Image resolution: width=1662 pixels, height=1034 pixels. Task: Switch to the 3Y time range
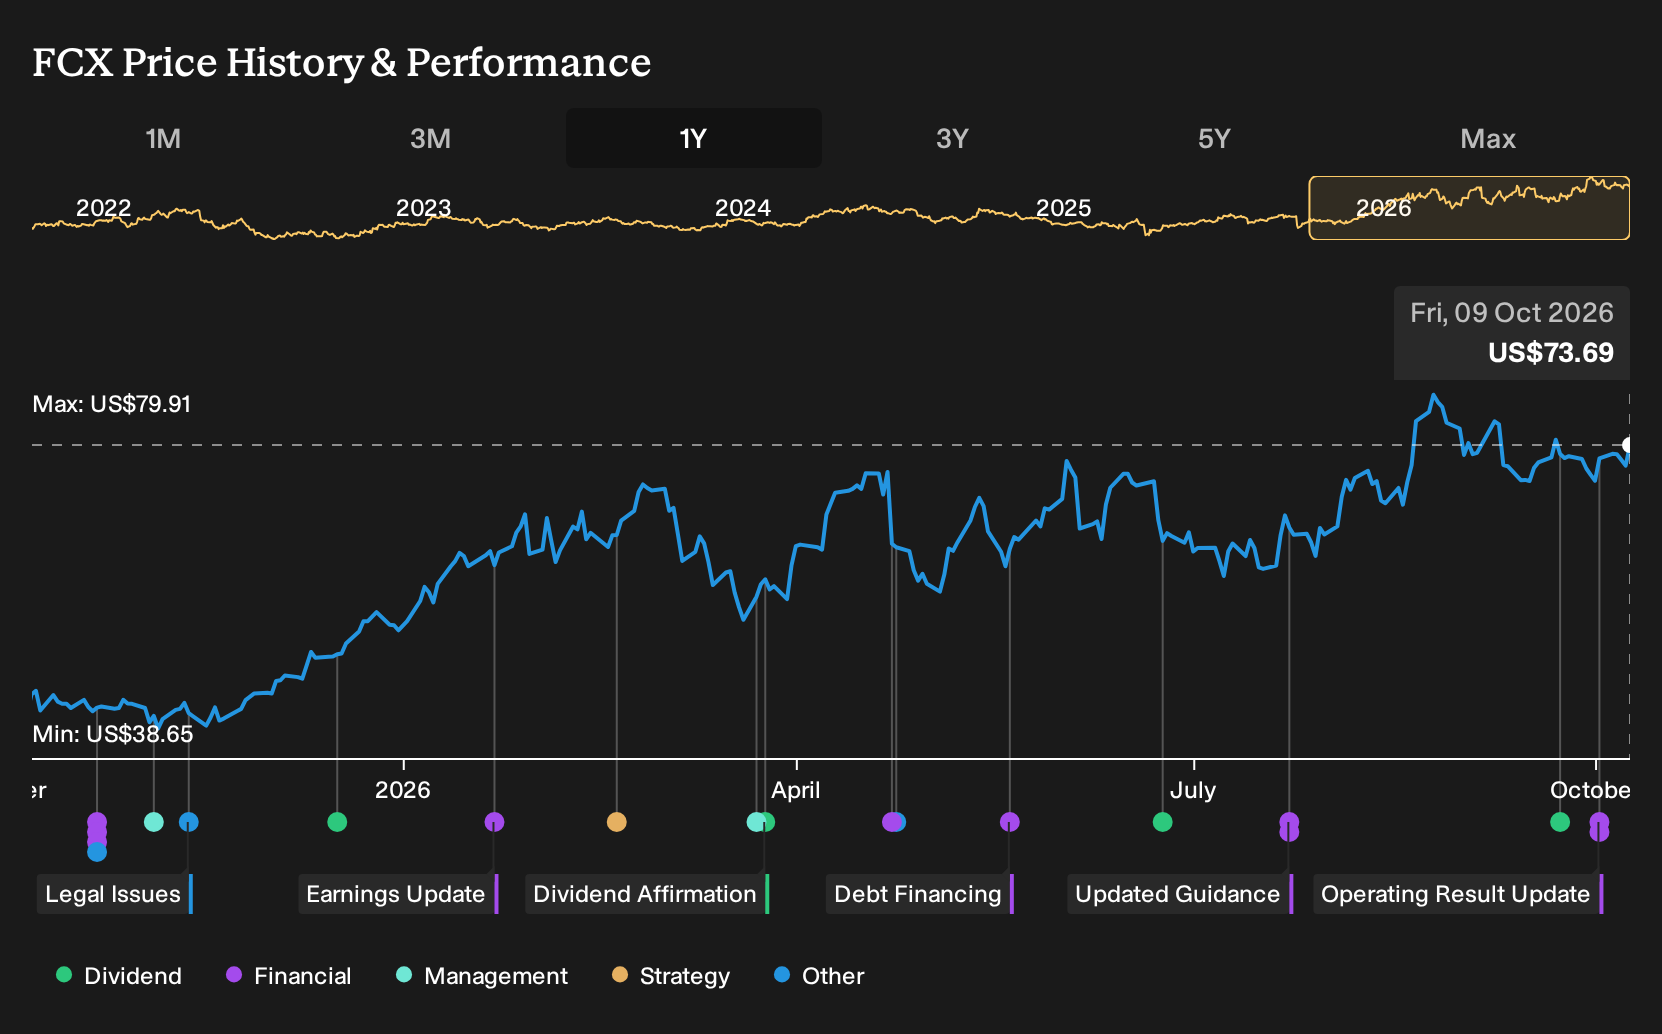(952, 138)
